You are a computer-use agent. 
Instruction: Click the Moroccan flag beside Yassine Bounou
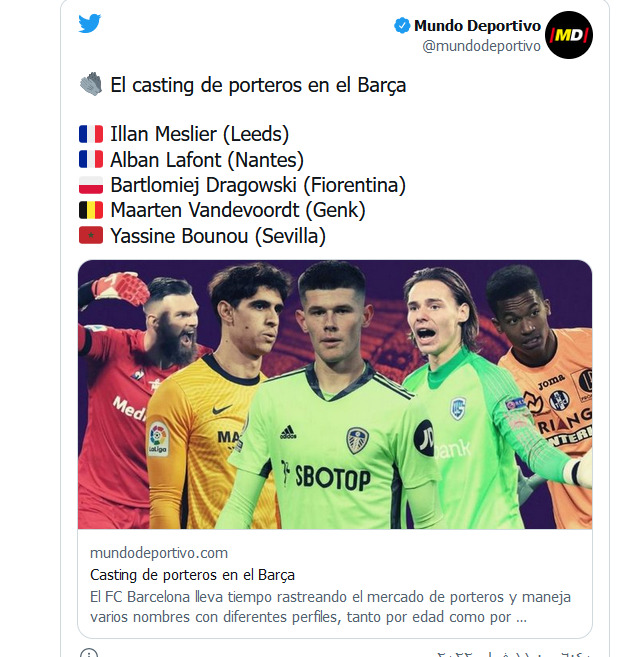[x=90, y=236]
